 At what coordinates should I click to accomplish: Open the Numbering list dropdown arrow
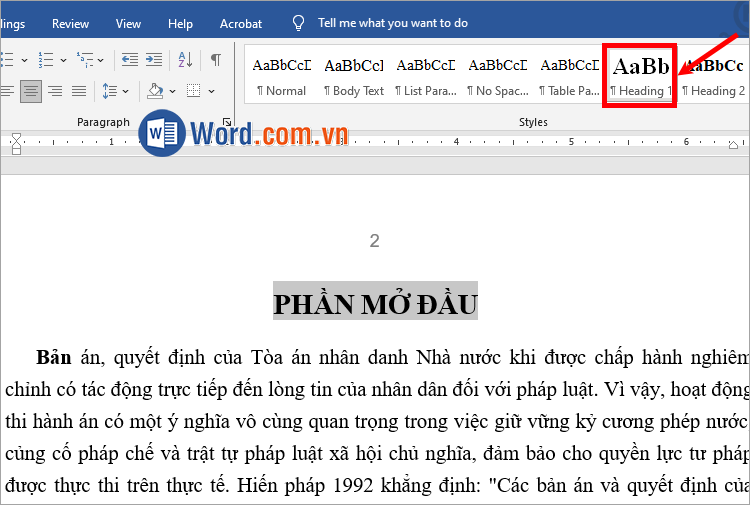coord(64,60)
